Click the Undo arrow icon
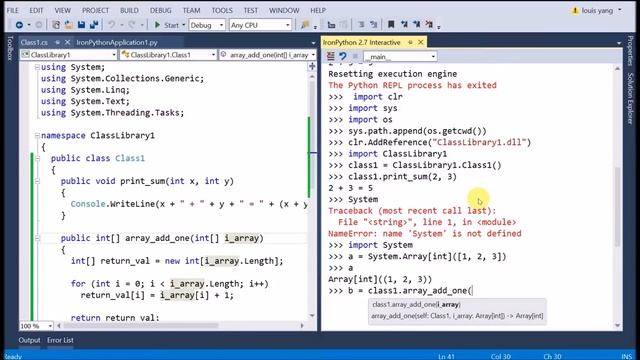This screenshot has height=360, width=640. [111, 25]
